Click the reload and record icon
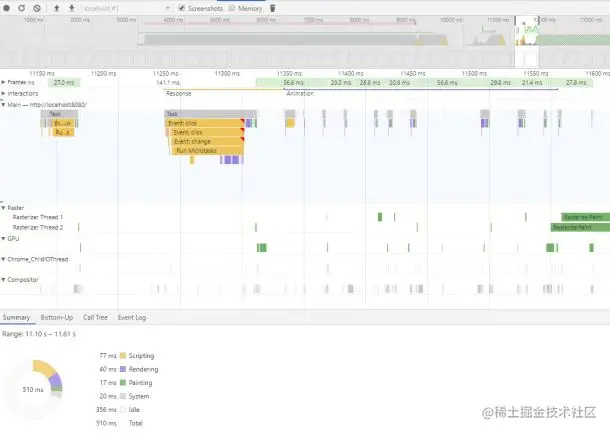 pyautogui.click(x=21, y=8)
